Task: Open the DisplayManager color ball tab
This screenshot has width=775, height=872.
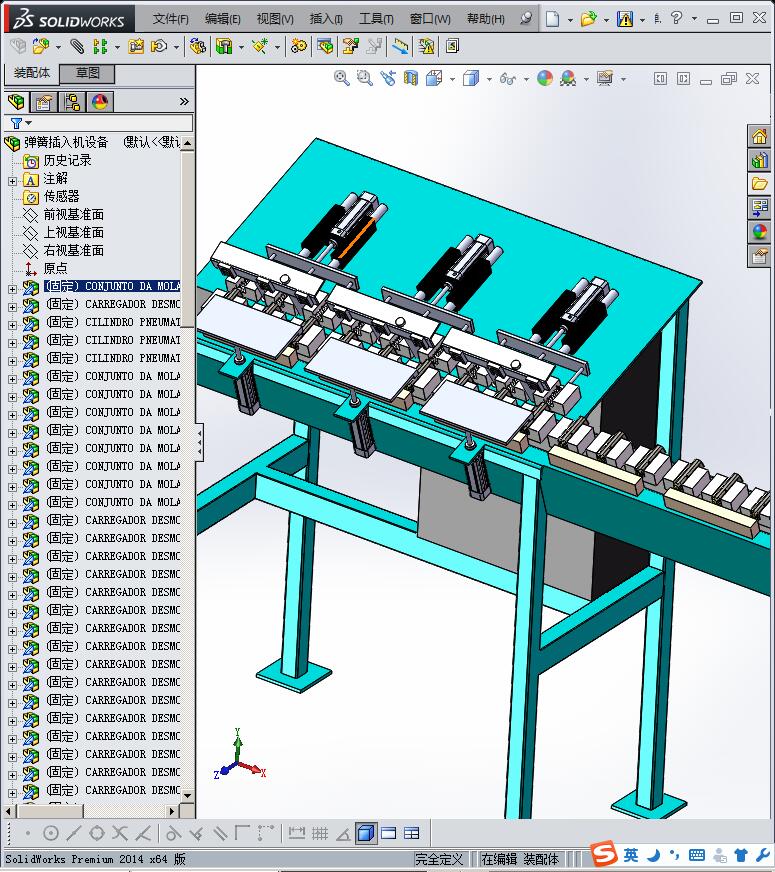Action: [100, 102]
